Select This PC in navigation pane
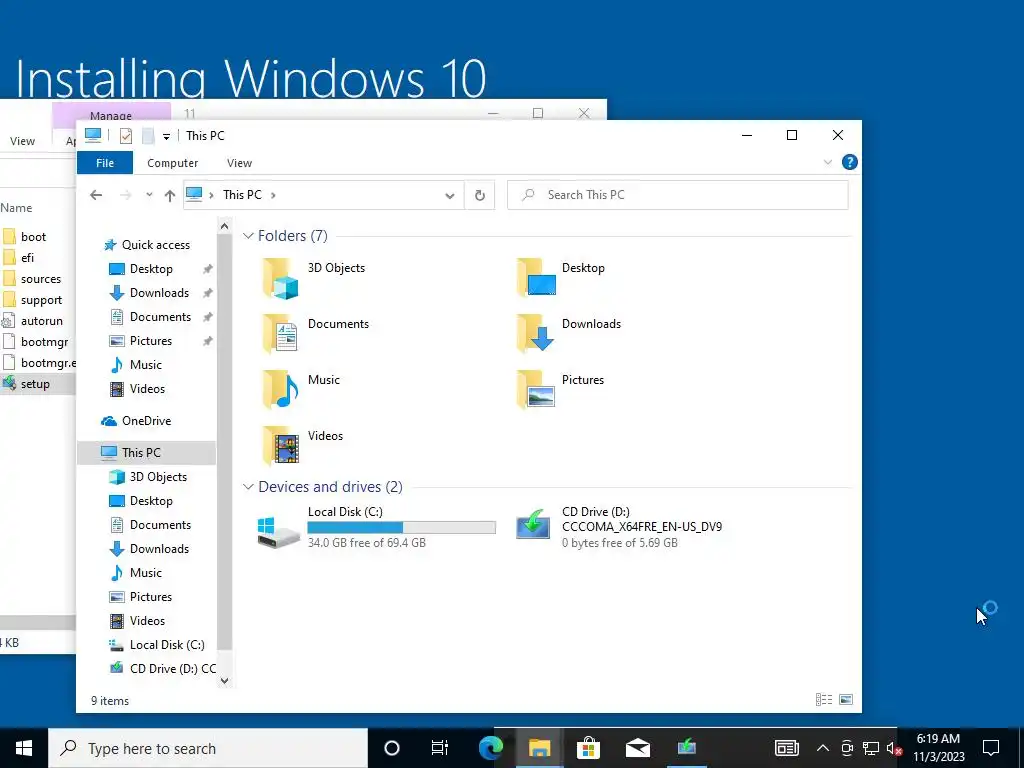1024x768 pixels. (x=147, y=453)
